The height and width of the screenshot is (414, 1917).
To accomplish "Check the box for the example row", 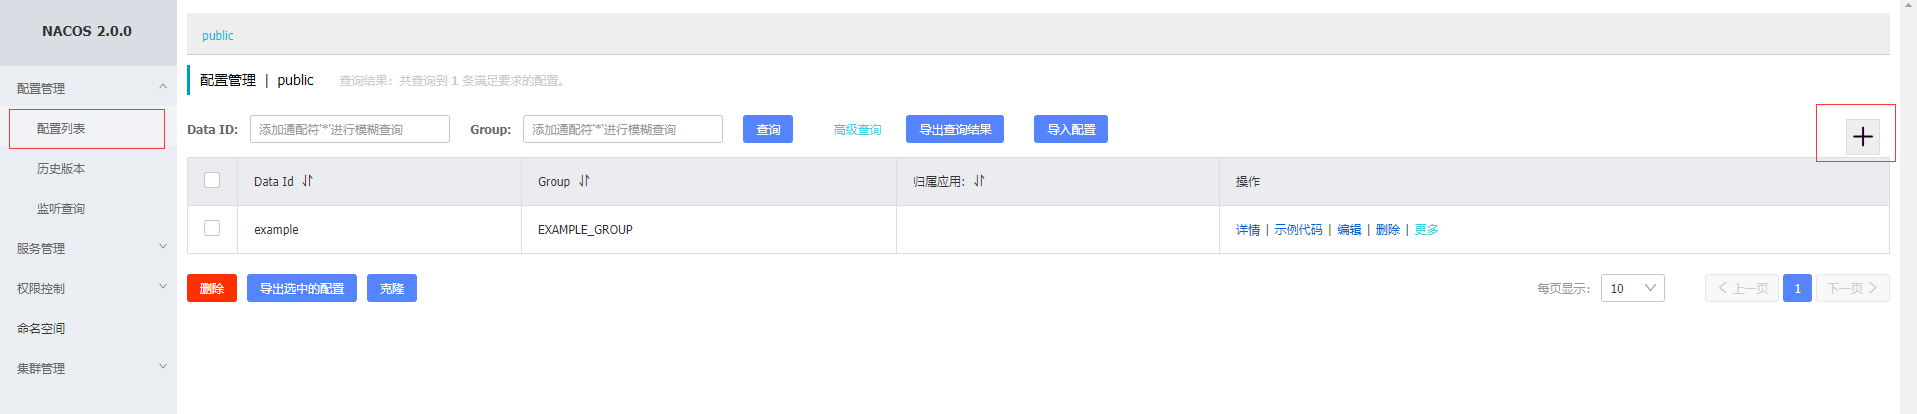I will (x=212, y=228).
